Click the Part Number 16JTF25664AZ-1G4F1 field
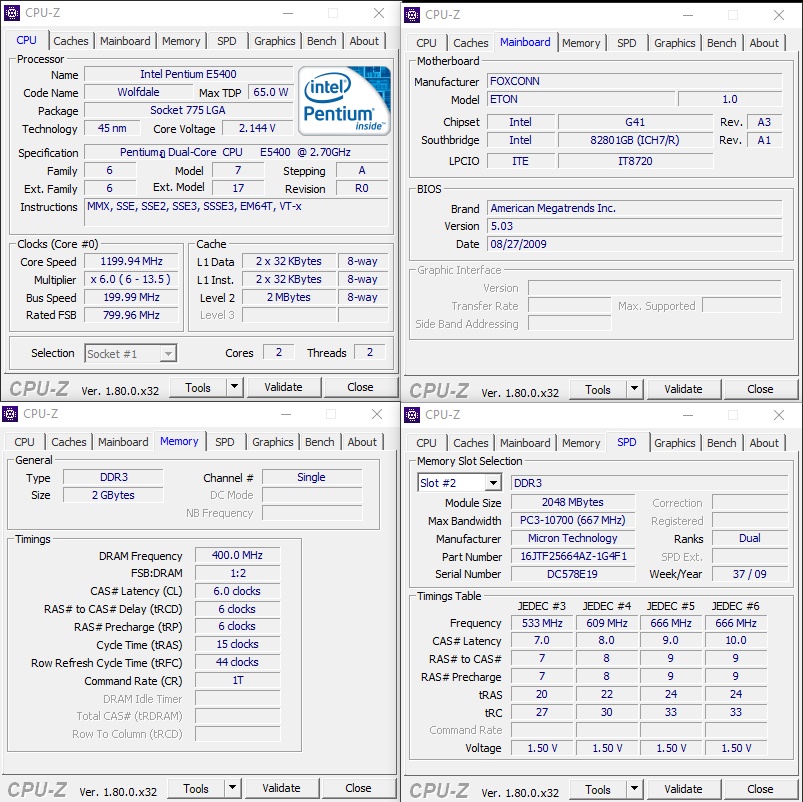The height and width of the screenshot is (802, 803). pos(573,556)
